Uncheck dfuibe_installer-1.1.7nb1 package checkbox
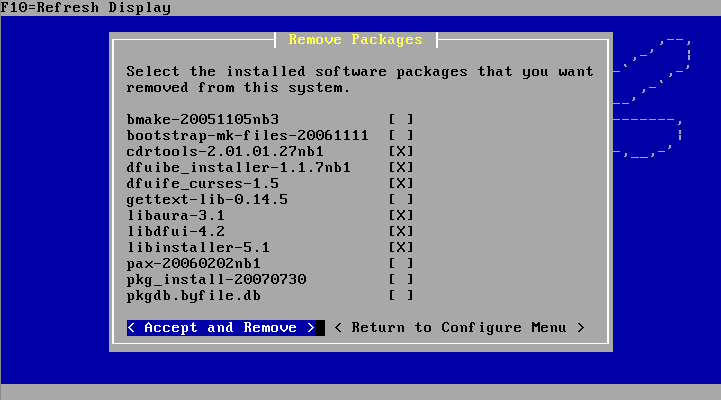The height and width of the screenshot is (400, 721). (401, 167)
